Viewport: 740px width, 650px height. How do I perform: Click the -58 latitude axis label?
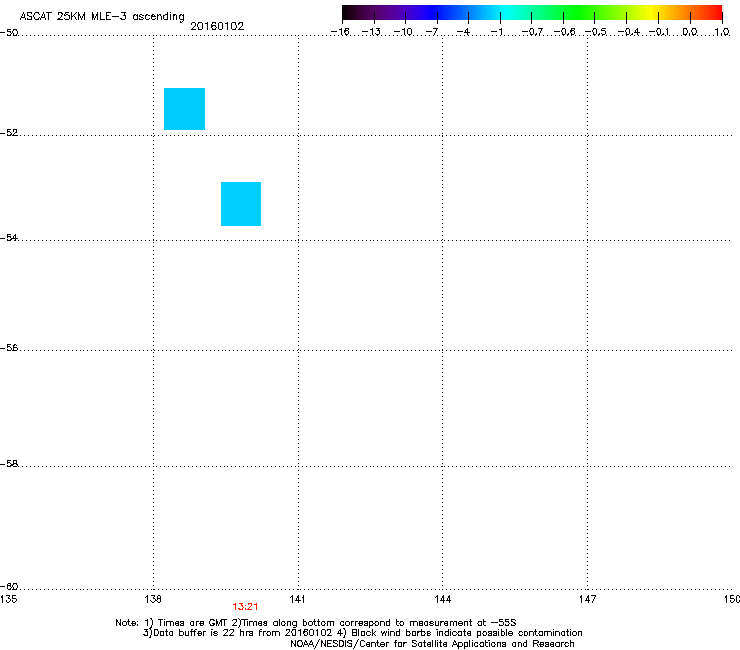pos(9,464)
